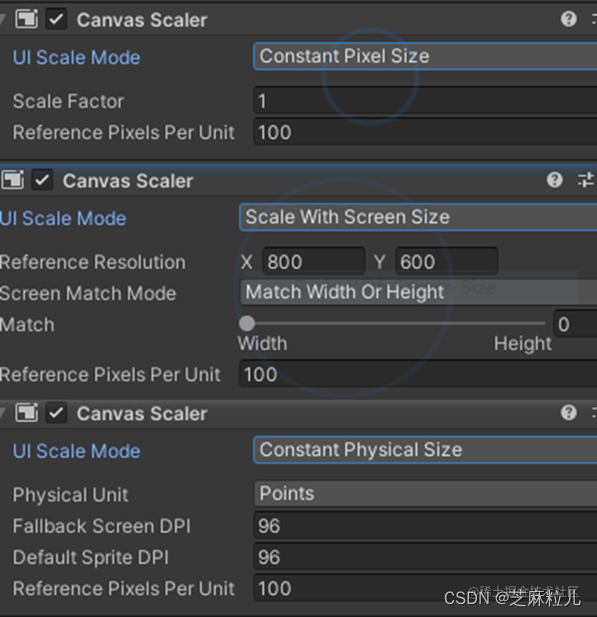The height and width of the screenshot is (617, 597).
Task: Open the Scale With Screen Size dropdown
Action: [418, 217]
